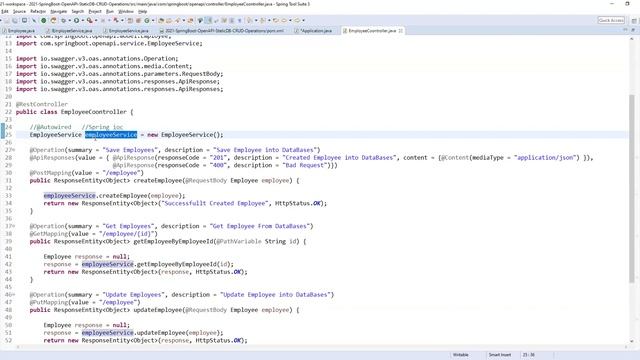Go to Last Edit Location icon
Viewport: 640px width, 360px height.
tap(276, 20)
